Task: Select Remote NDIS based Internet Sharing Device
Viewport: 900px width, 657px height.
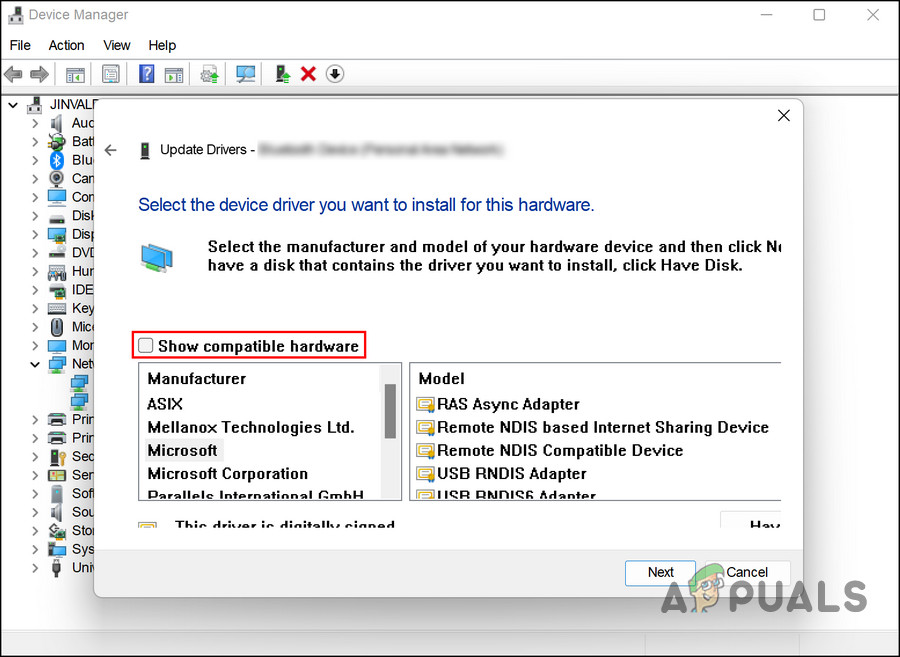Action: click(592, 427)
